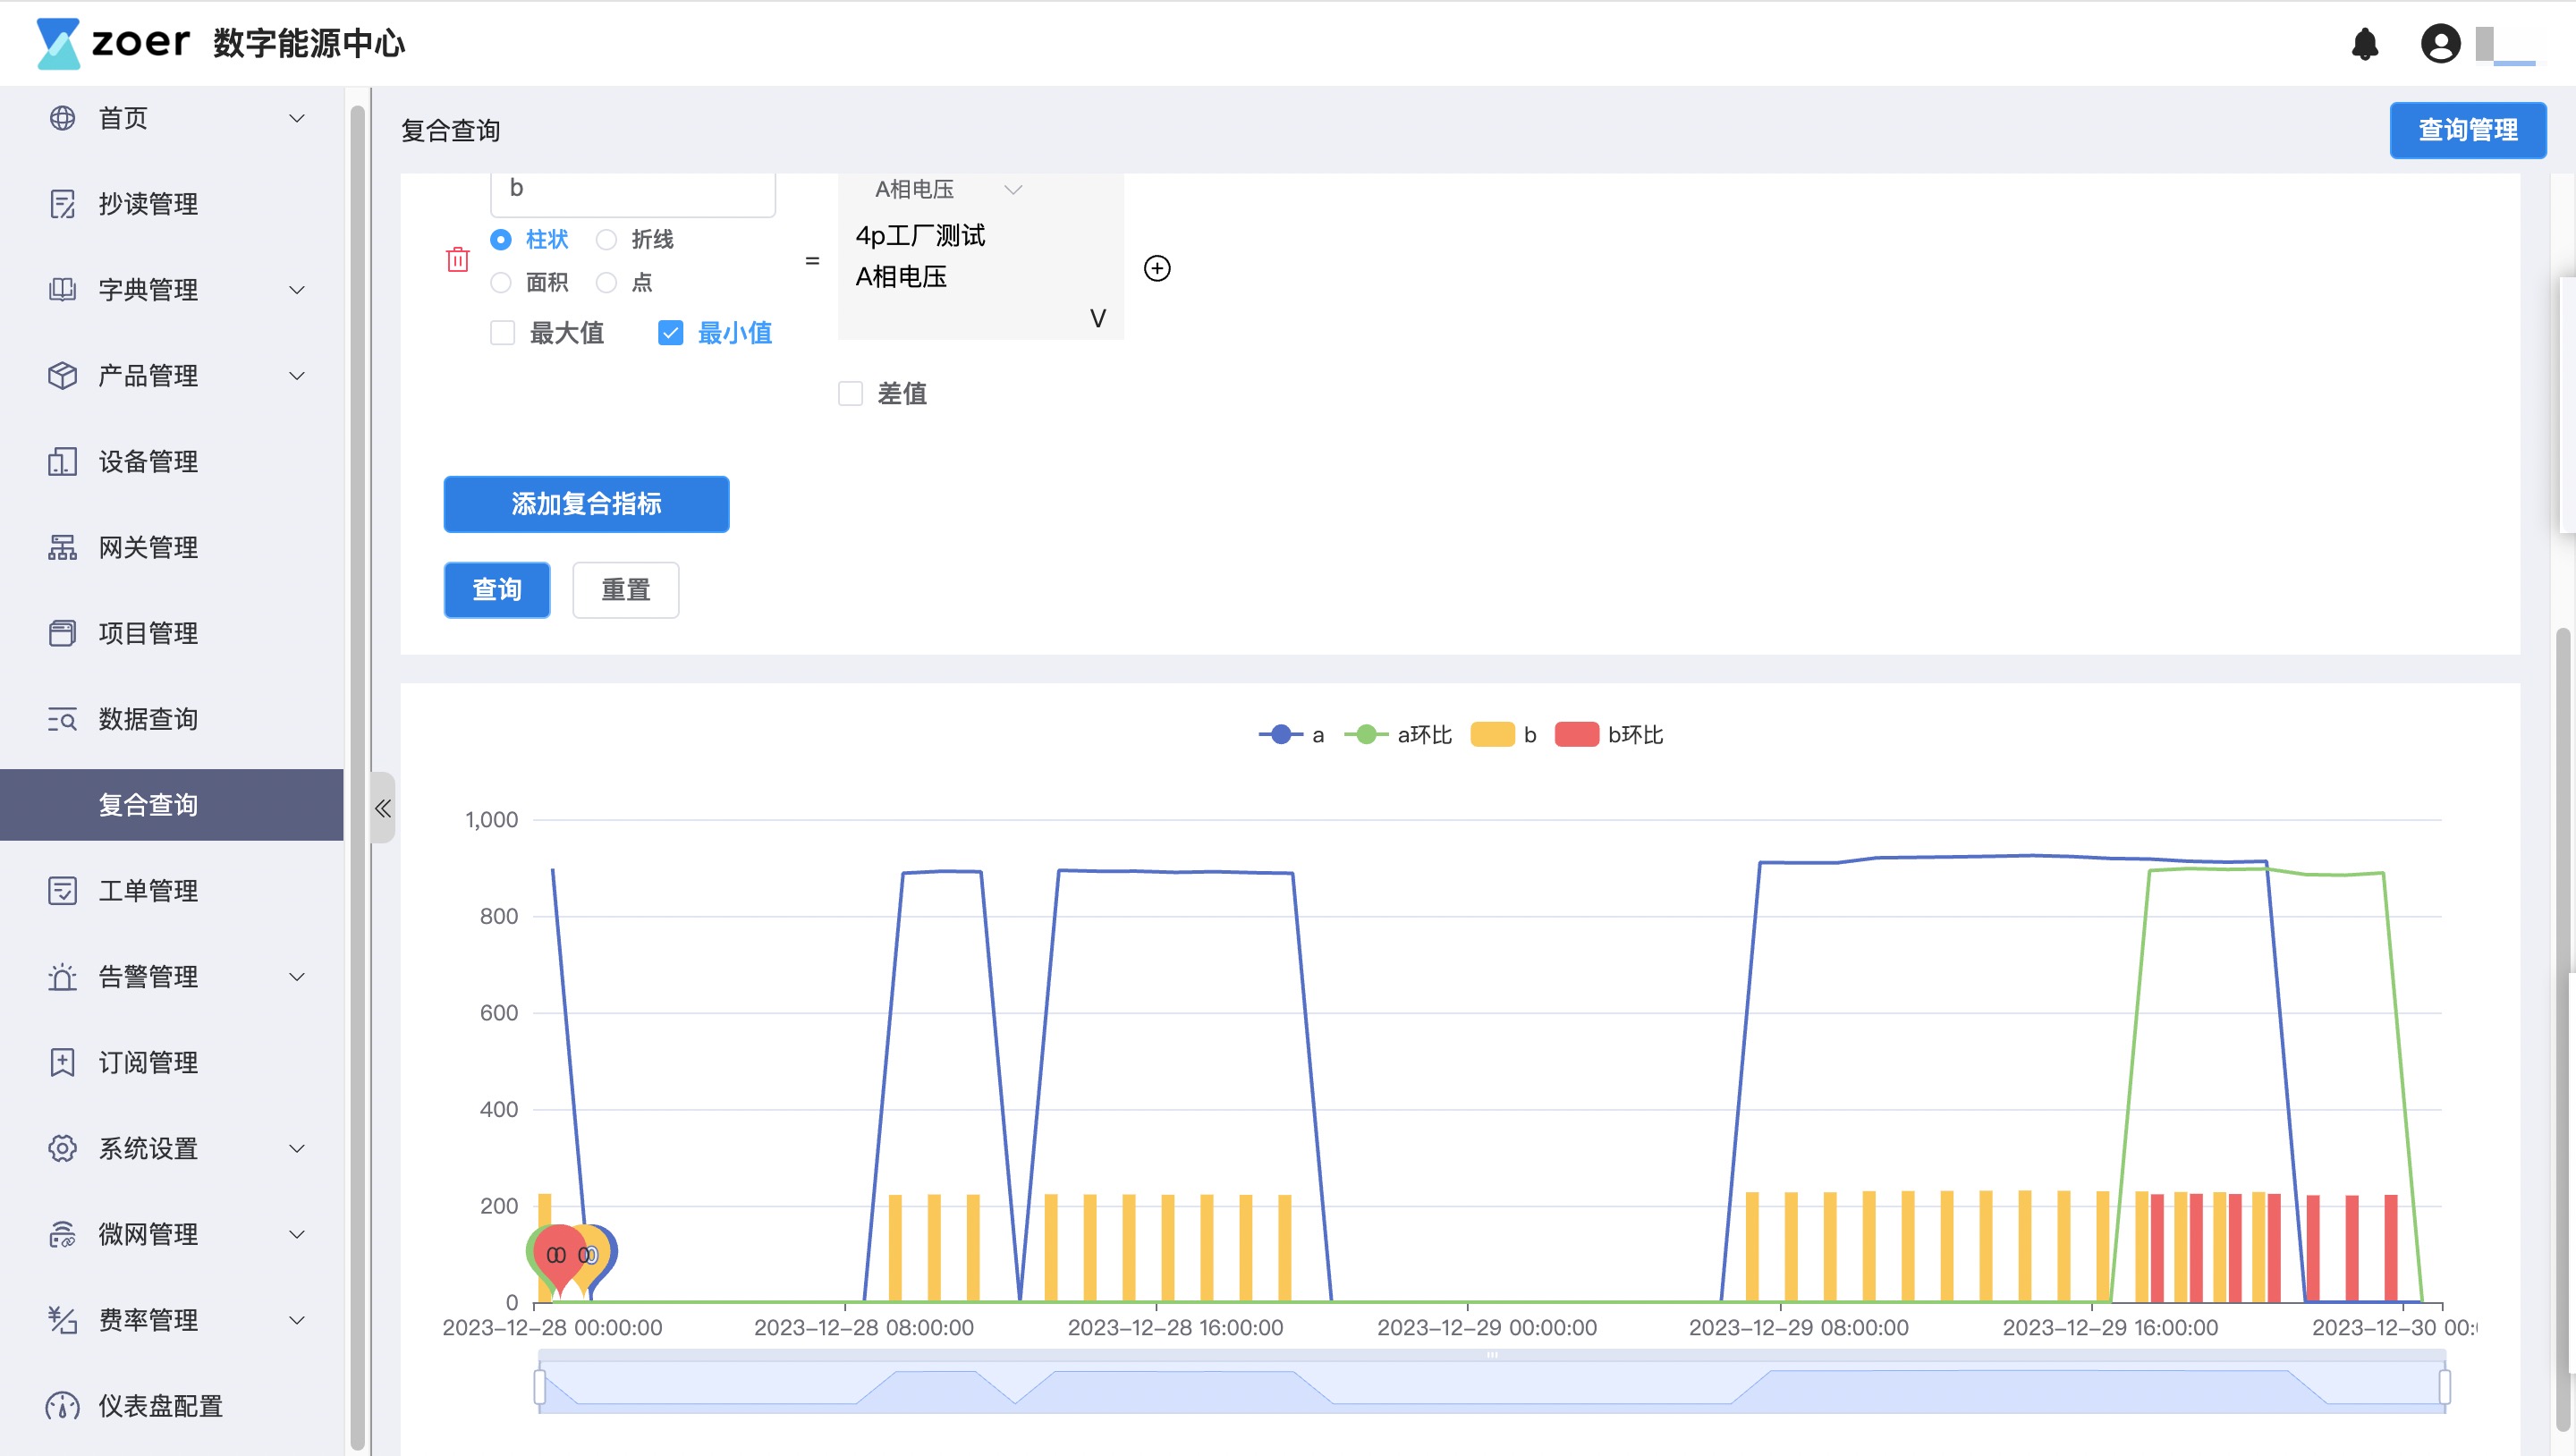Viewport: 2576px width, 1456px height.
Task: Enable the 最大值 checkbox
Action: point(502,333)
